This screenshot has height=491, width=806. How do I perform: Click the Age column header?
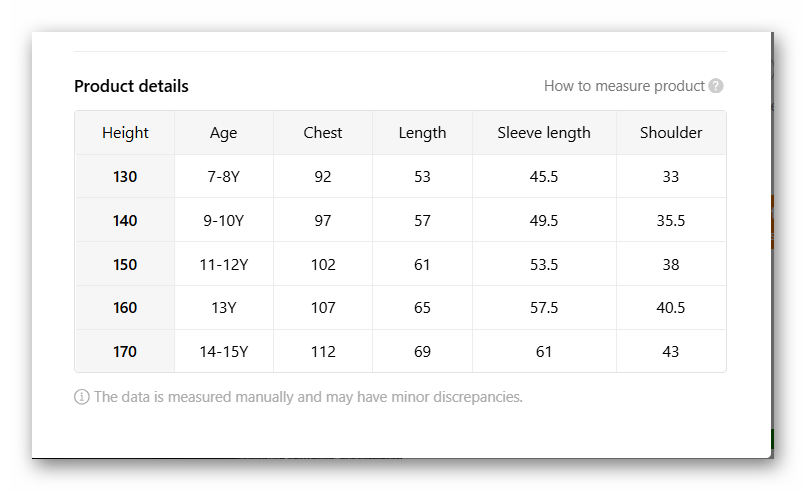point(224,133)
